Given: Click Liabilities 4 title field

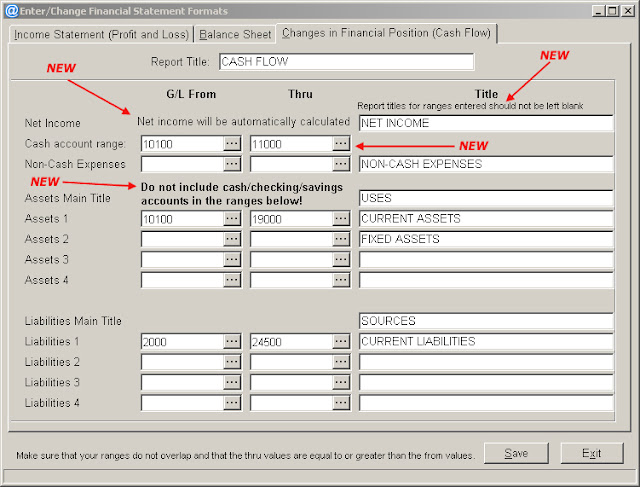Looking at the screenshot, I should pyautogui.click(x=486, y=403).
